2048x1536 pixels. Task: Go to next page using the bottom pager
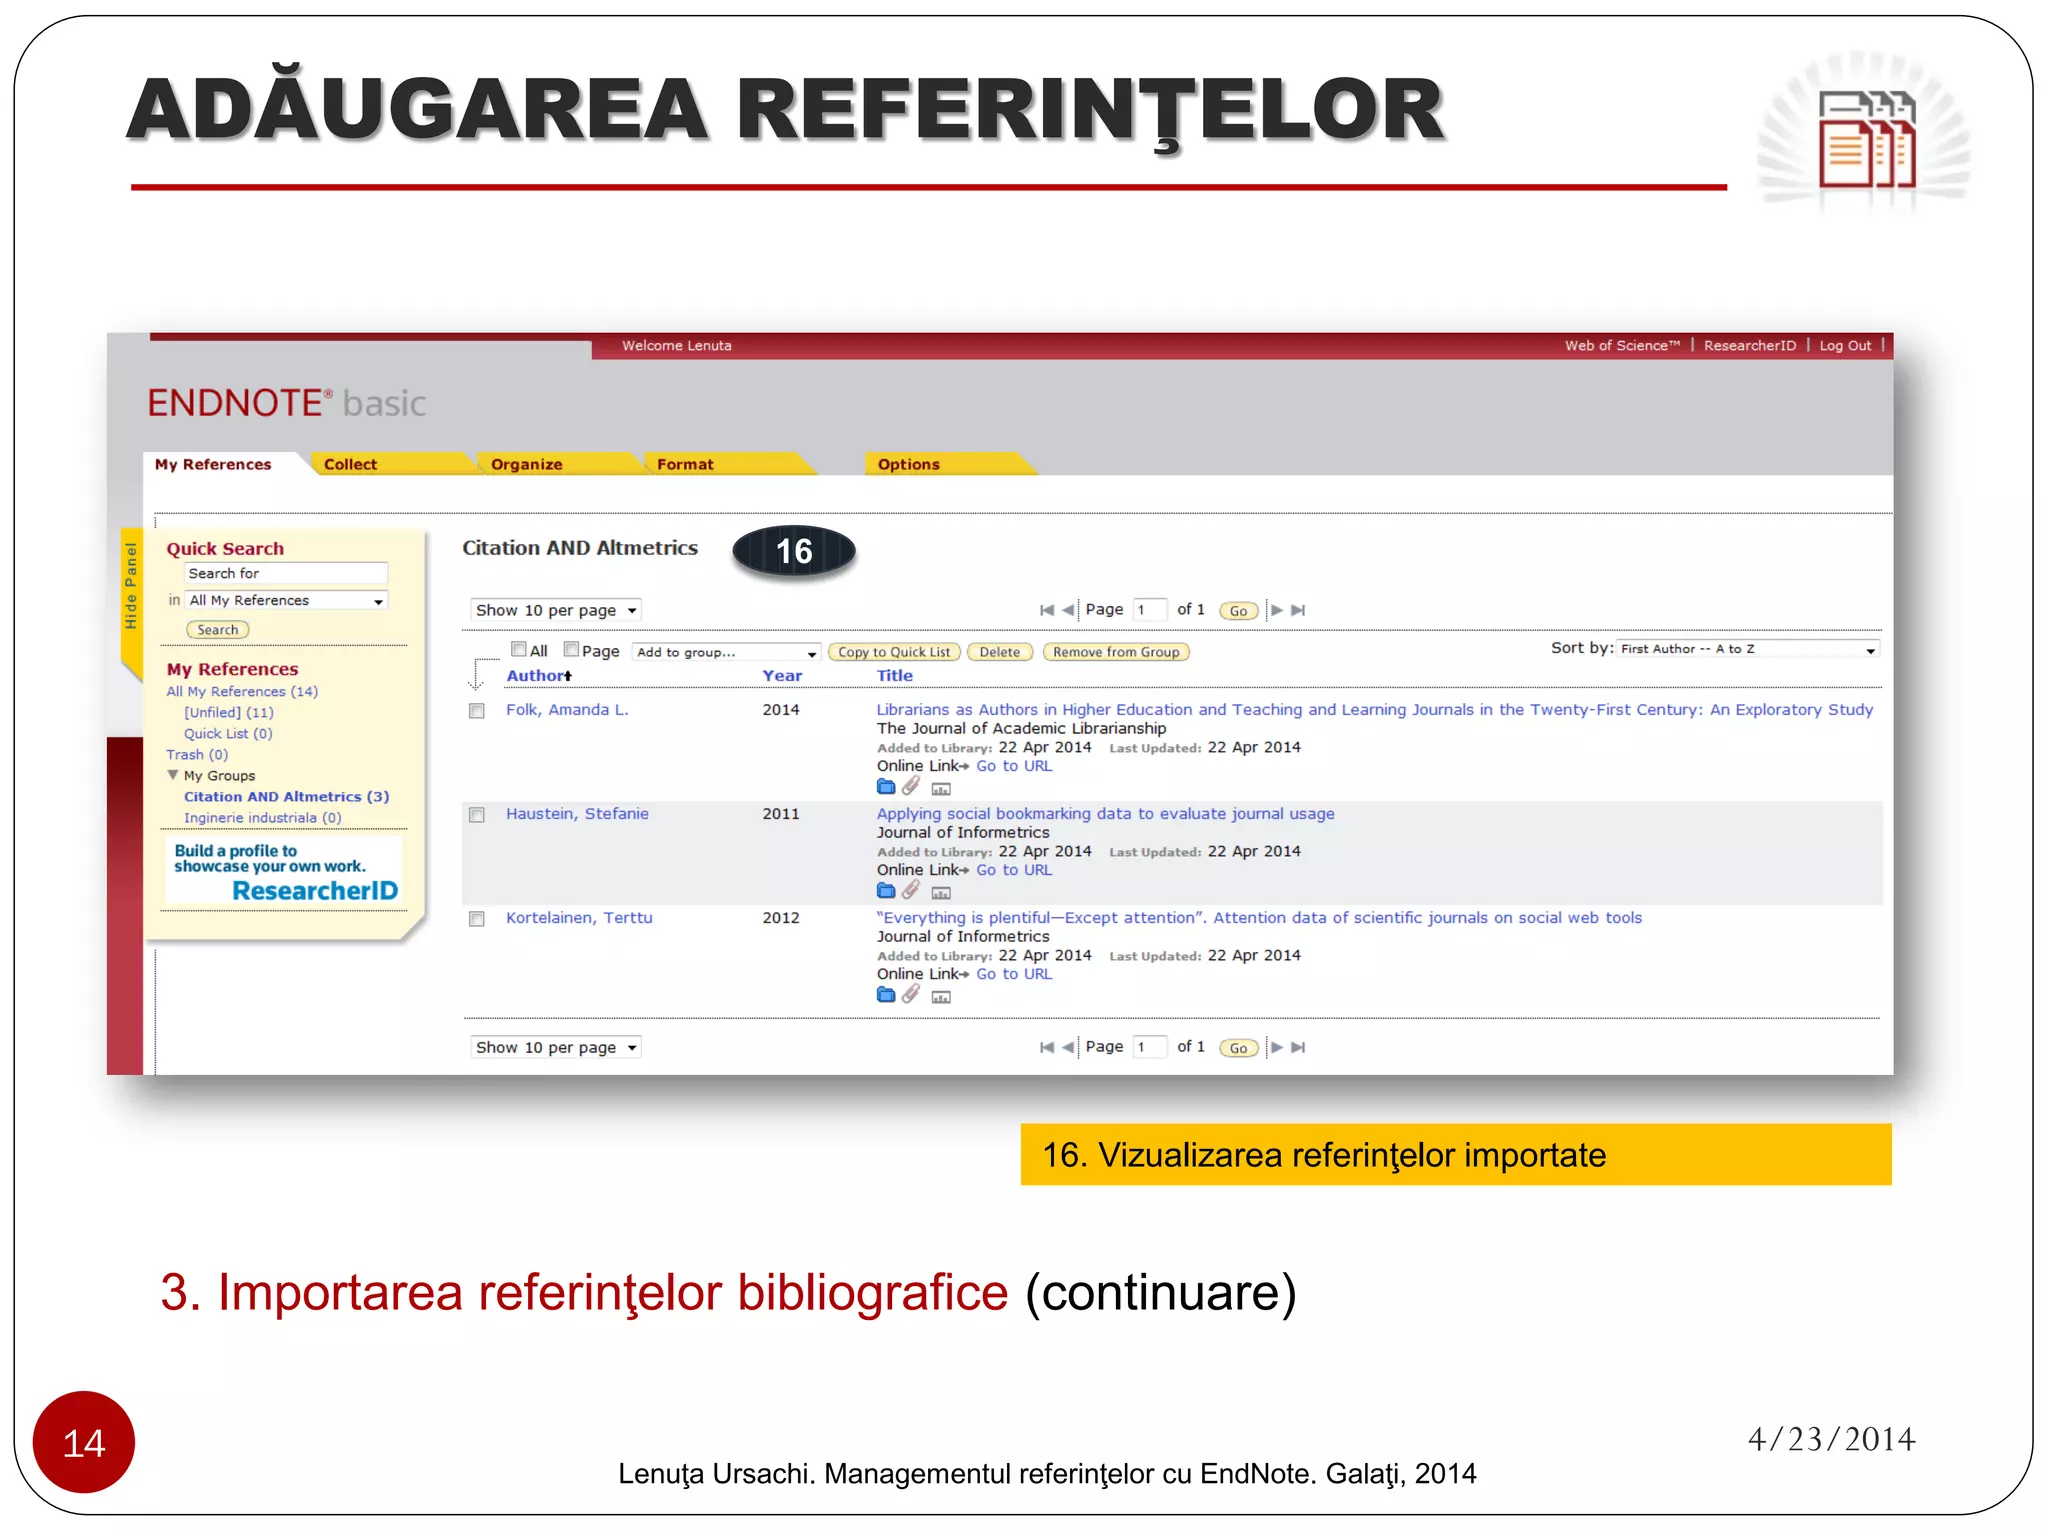(x=1277, y=1047)
